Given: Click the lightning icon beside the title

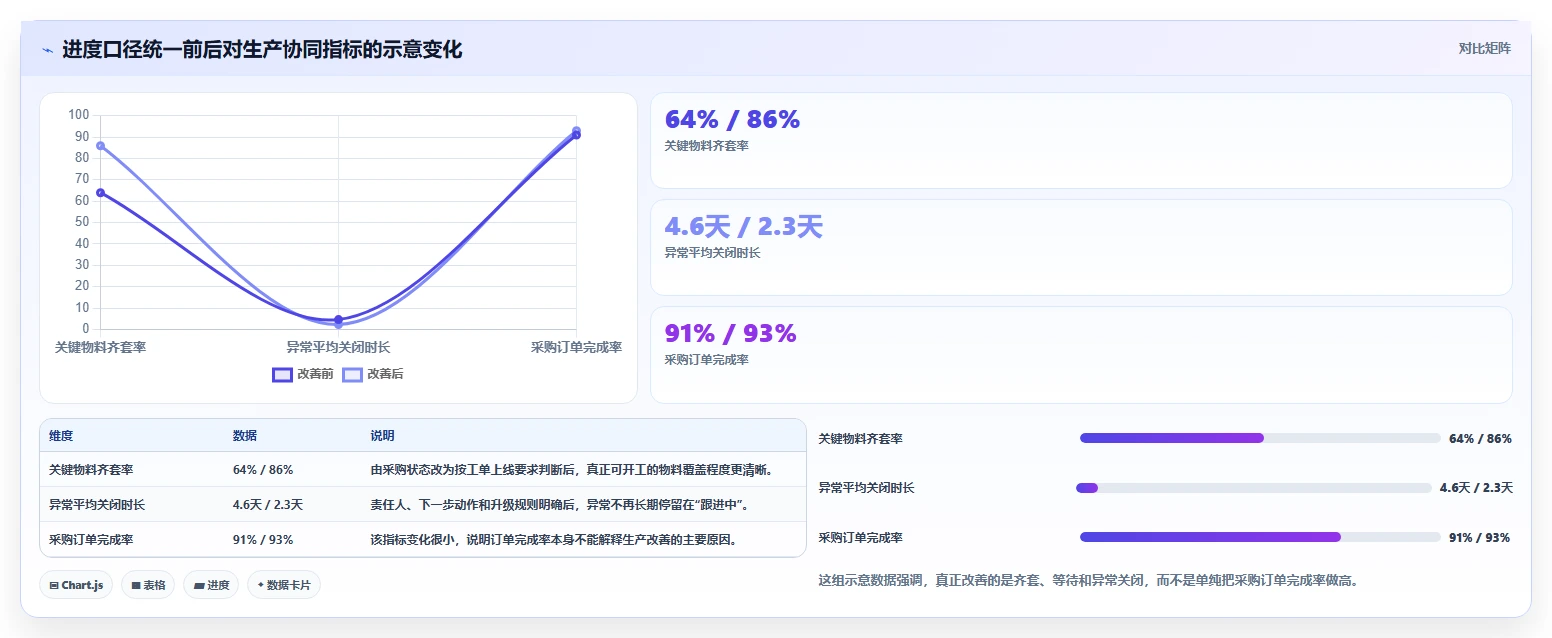Looking at the screenshot, I should [48, 50].
